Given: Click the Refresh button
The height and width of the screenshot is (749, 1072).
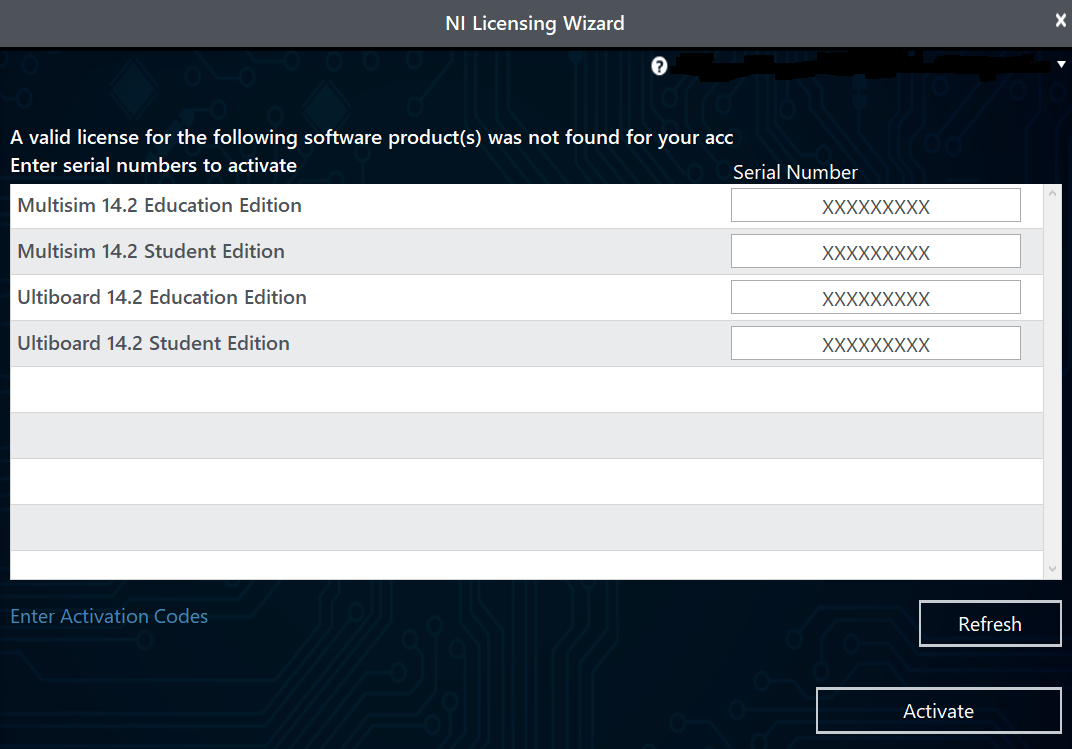Looking at the screenshot, I should 990,624.
